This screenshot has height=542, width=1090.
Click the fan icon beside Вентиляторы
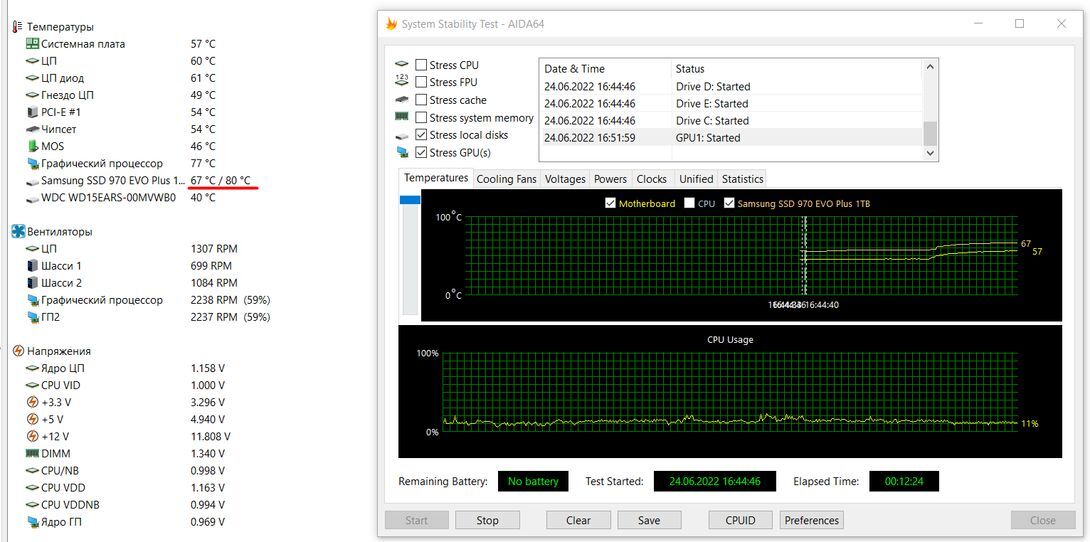click(x=18, y=231)
